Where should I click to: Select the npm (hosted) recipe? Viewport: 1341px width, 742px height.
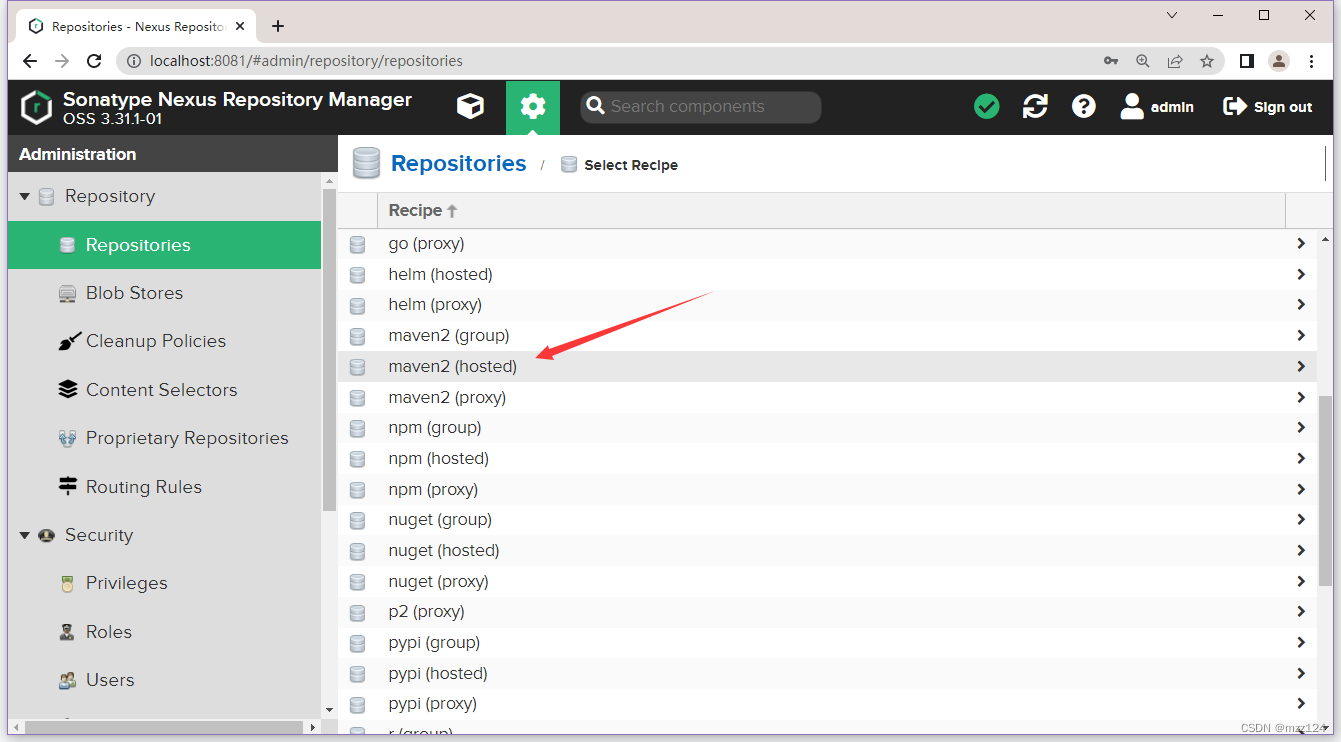(828, 458)
